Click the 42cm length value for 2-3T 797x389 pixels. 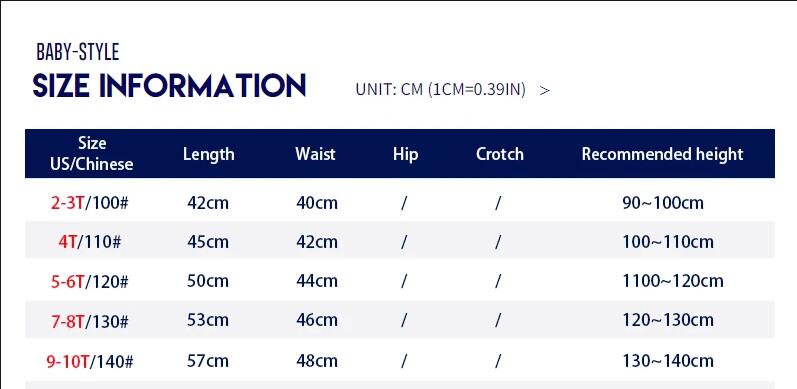[208, 203]
